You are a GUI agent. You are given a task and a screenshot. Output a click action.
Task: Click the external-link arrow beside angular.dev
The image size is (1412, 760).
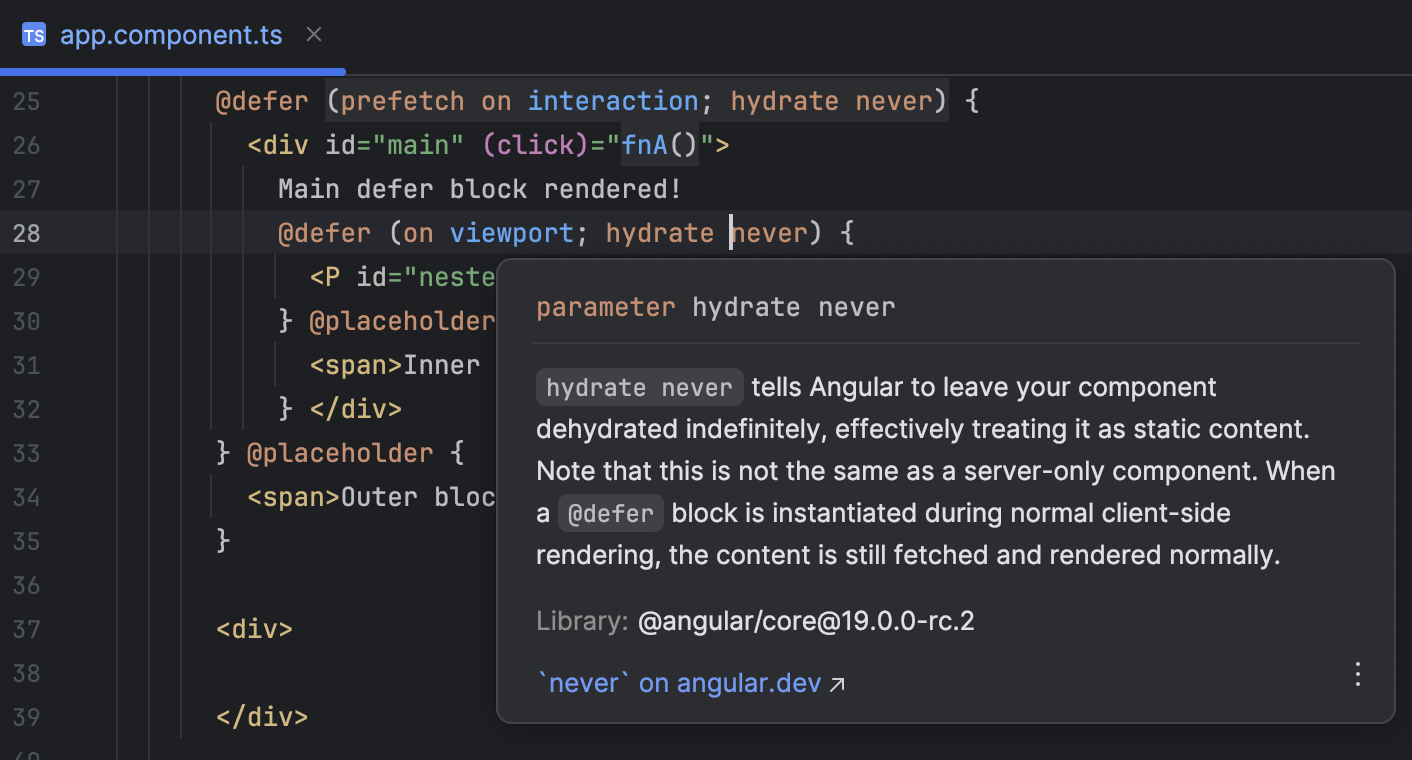point(837,682)
